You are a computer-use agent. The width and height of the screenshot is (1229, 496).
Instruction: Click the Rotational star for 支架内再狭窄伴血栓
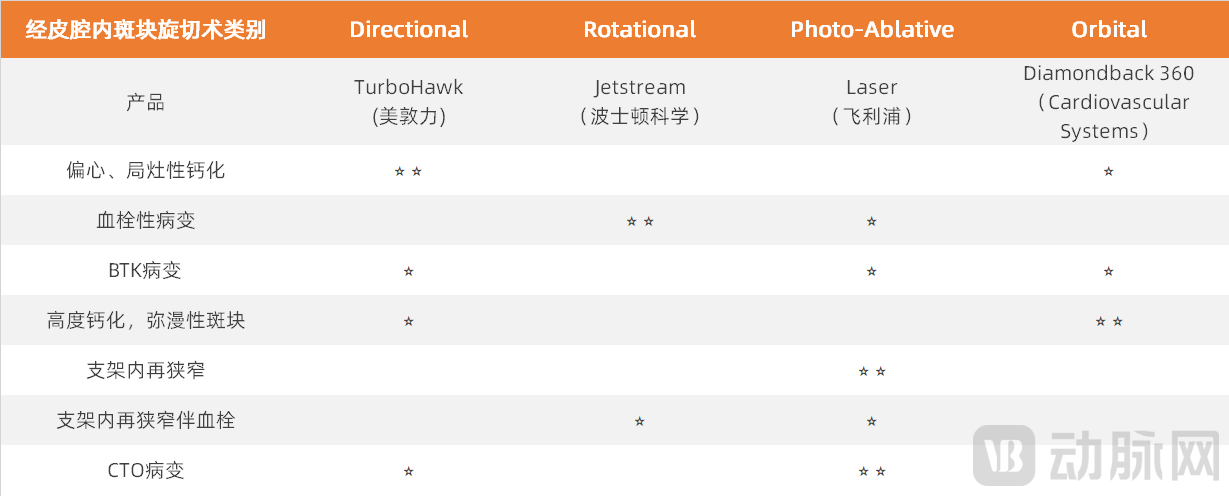coord(640,422)
